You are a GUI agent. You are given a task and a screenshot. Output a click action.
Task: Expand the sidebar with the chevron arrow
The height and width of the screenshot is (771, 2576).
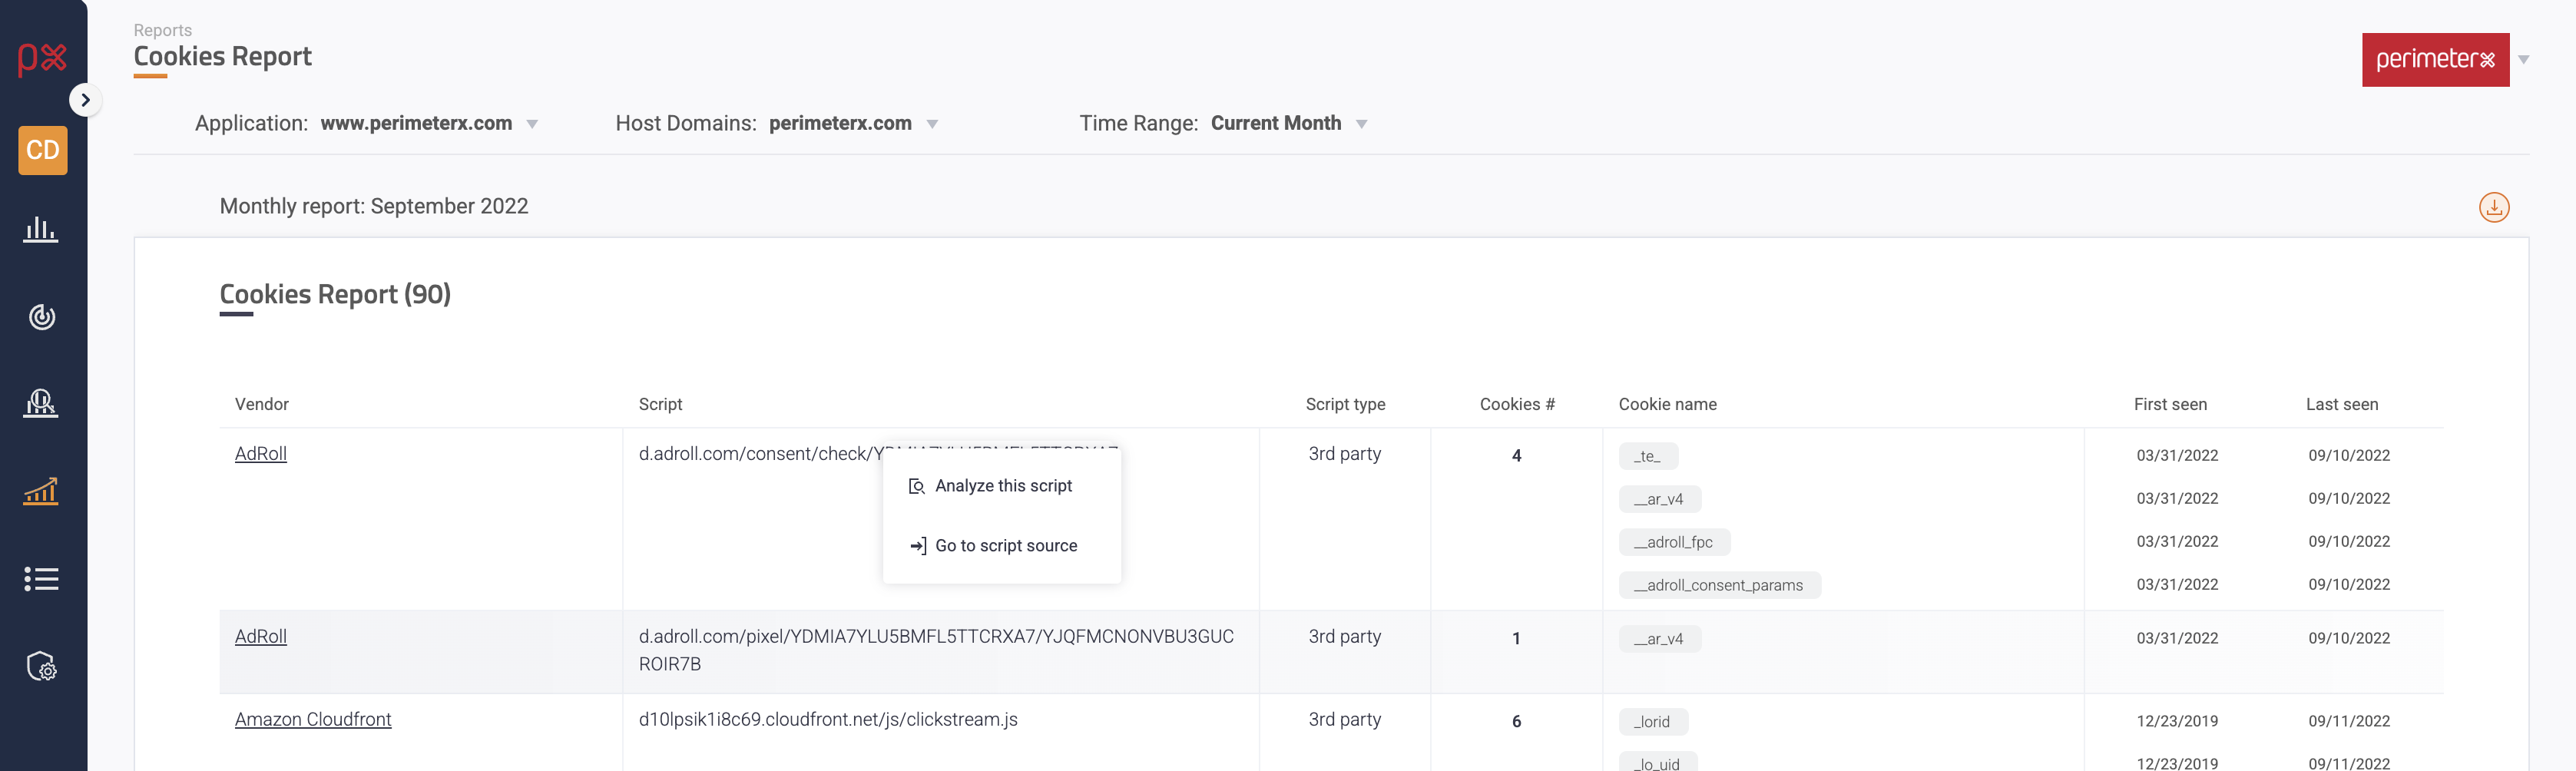click(x=85, y=100)
